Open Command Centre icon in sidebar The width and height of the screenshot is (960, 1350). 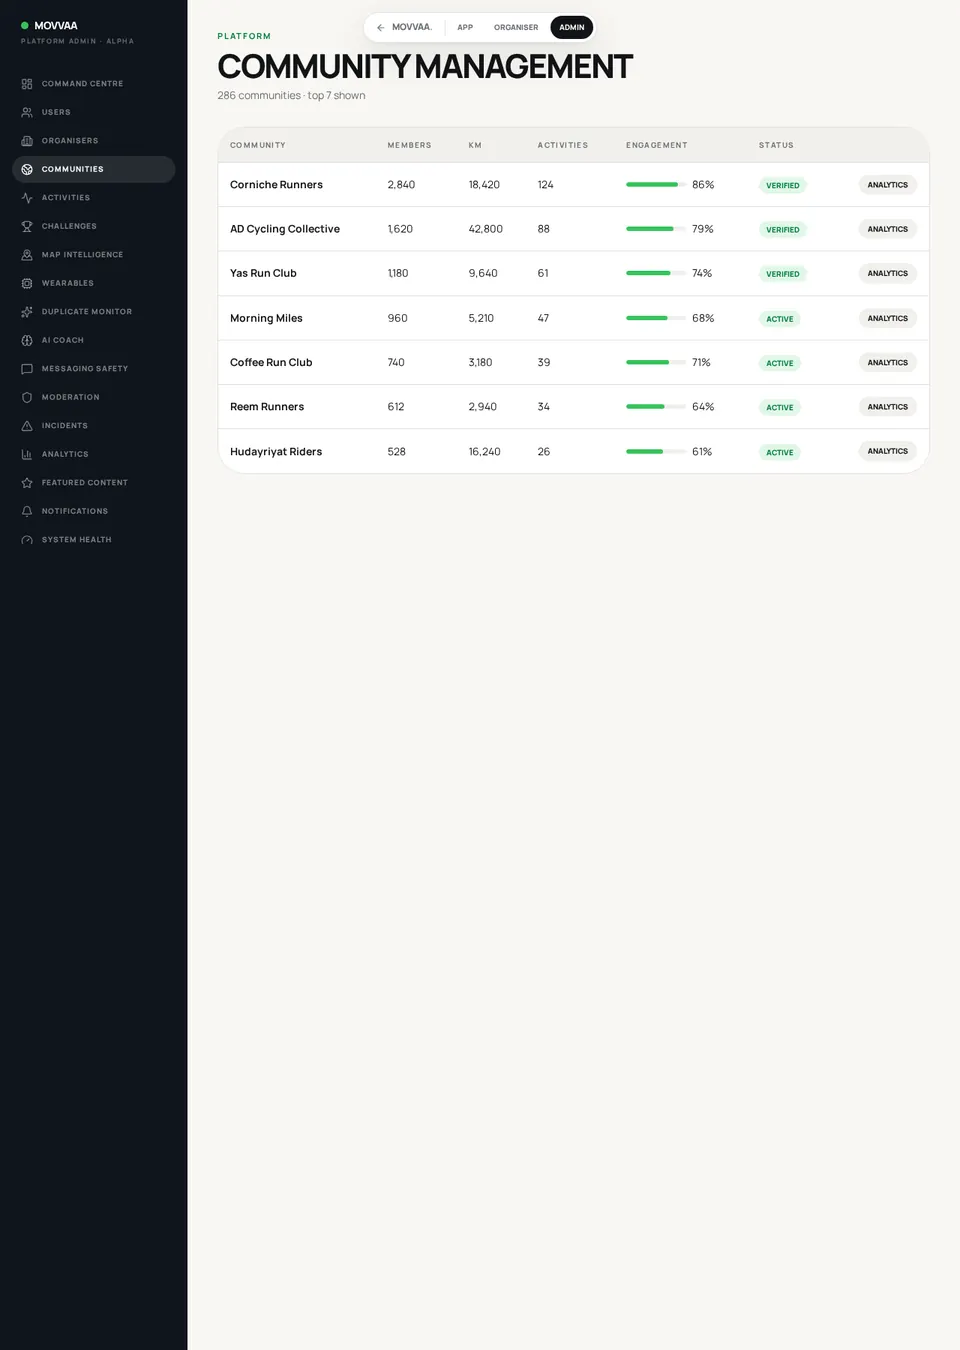point(27,84)
